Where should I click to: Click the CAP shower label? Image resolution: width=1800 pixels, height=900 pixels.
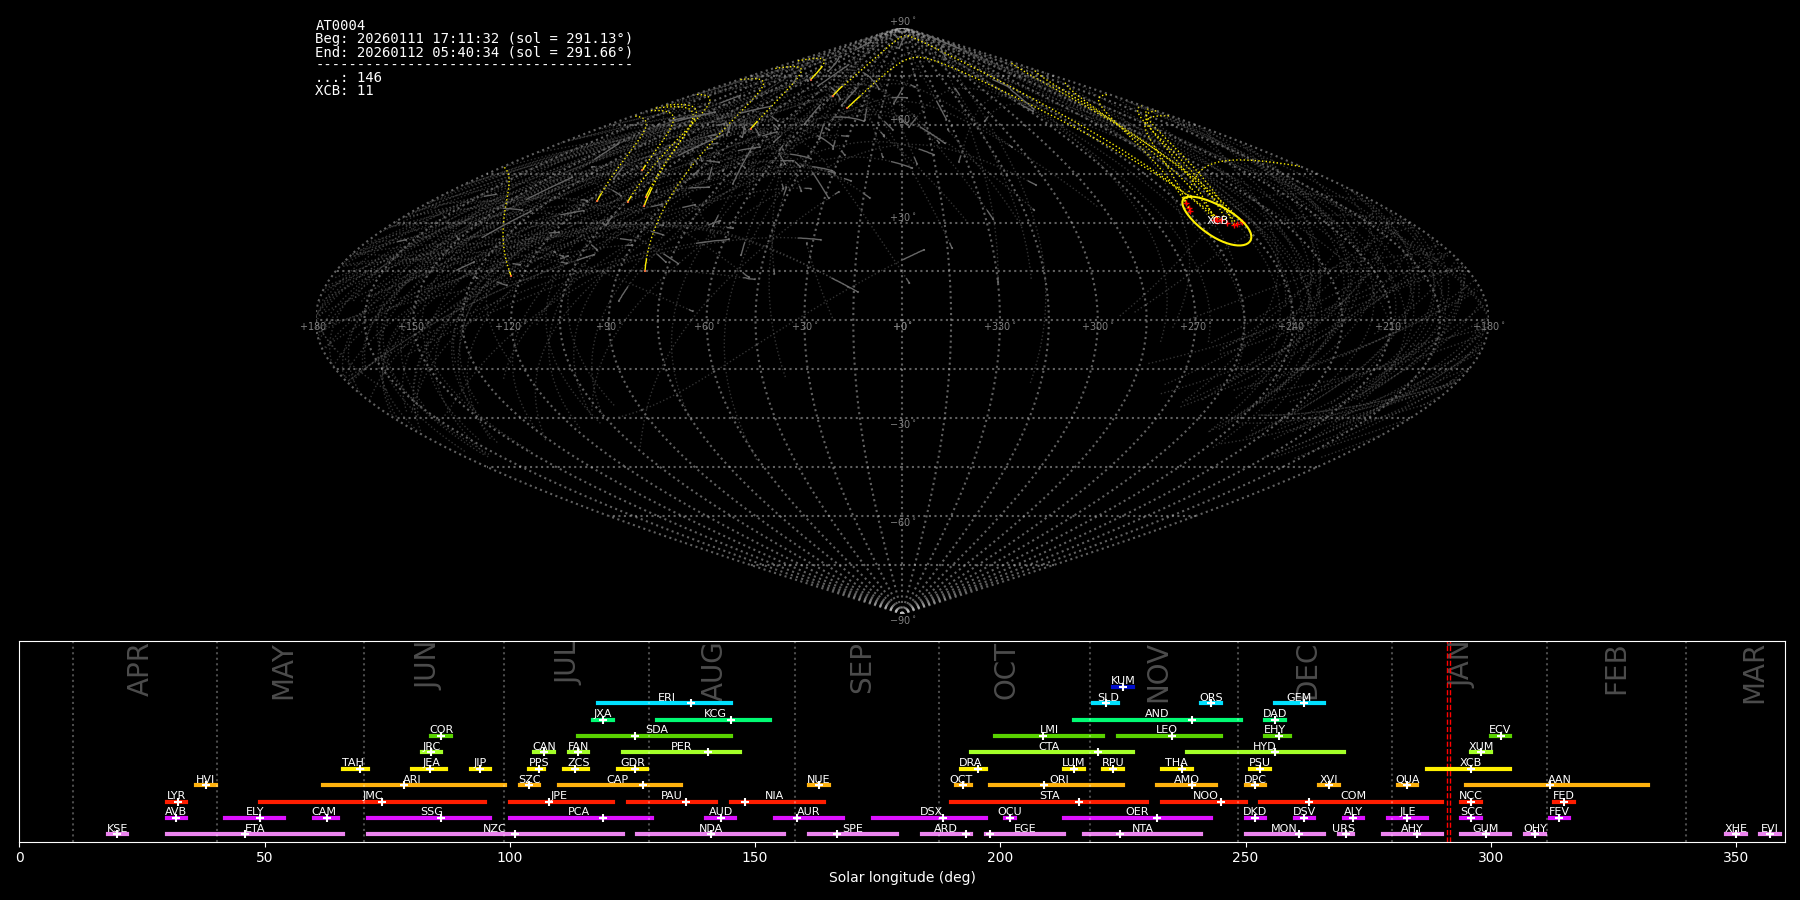pos(618,779)
